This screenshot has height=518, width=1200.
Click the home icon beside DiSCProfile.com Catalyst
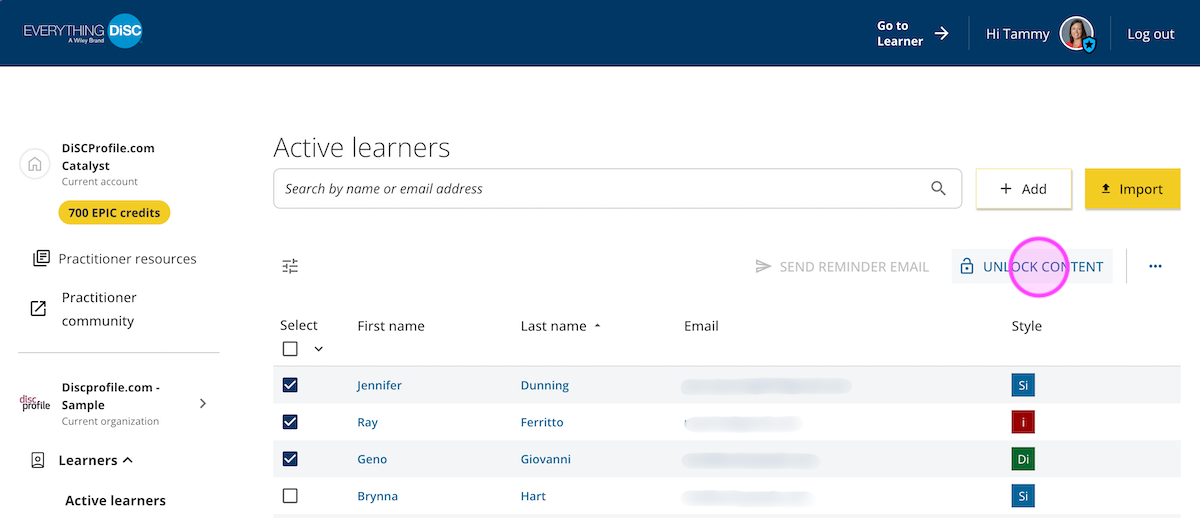pos(35,164)
